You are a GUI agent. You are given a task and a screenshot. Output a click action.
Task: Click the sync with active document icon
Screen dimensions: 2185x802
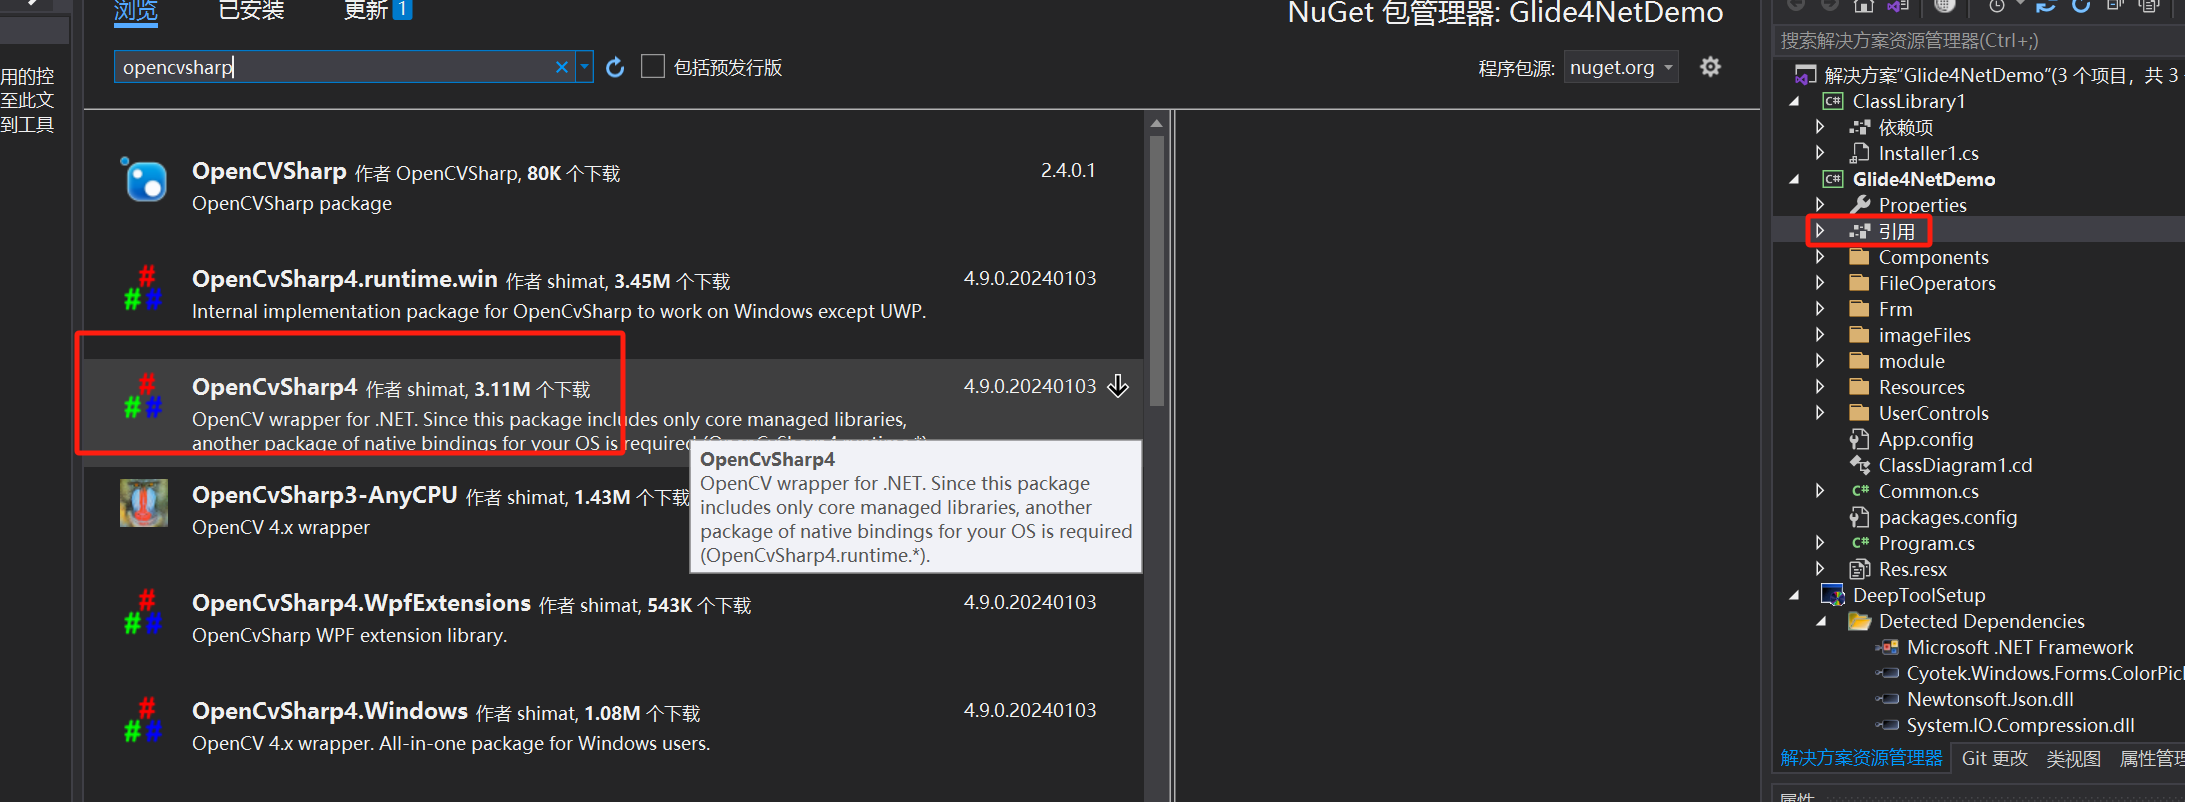tap(2046, 6)
